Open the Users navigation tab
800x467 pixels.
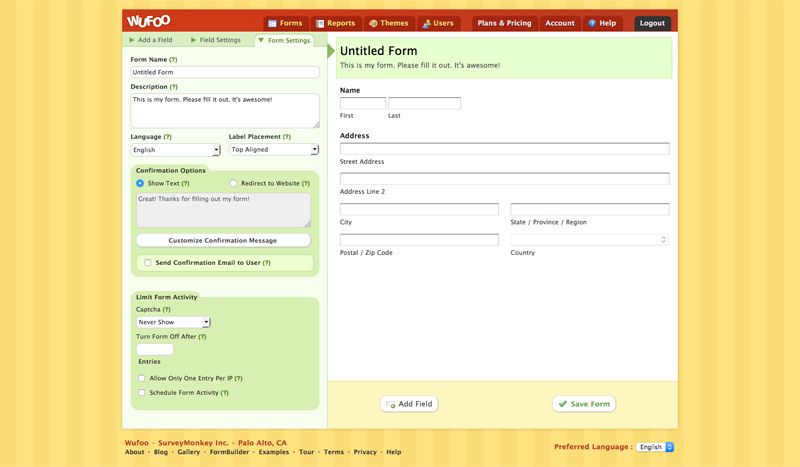coord(438,23)
